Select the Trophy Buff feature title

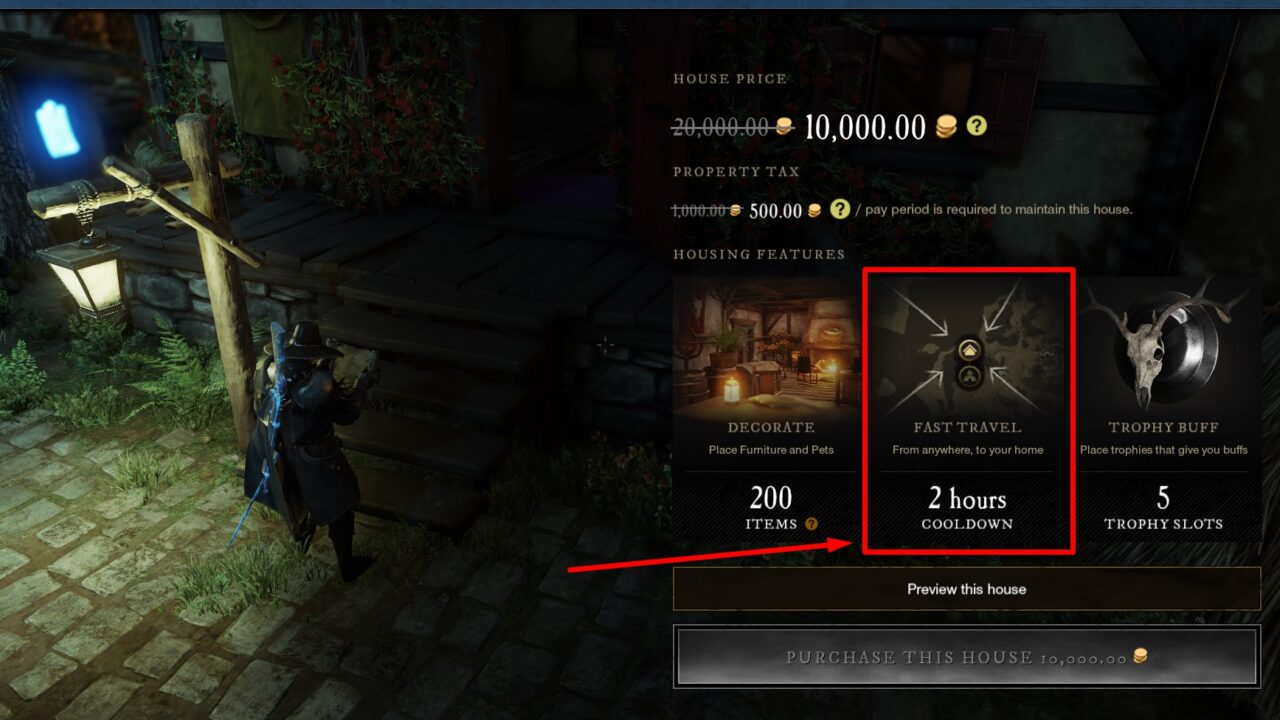[x=1163, y=428]
